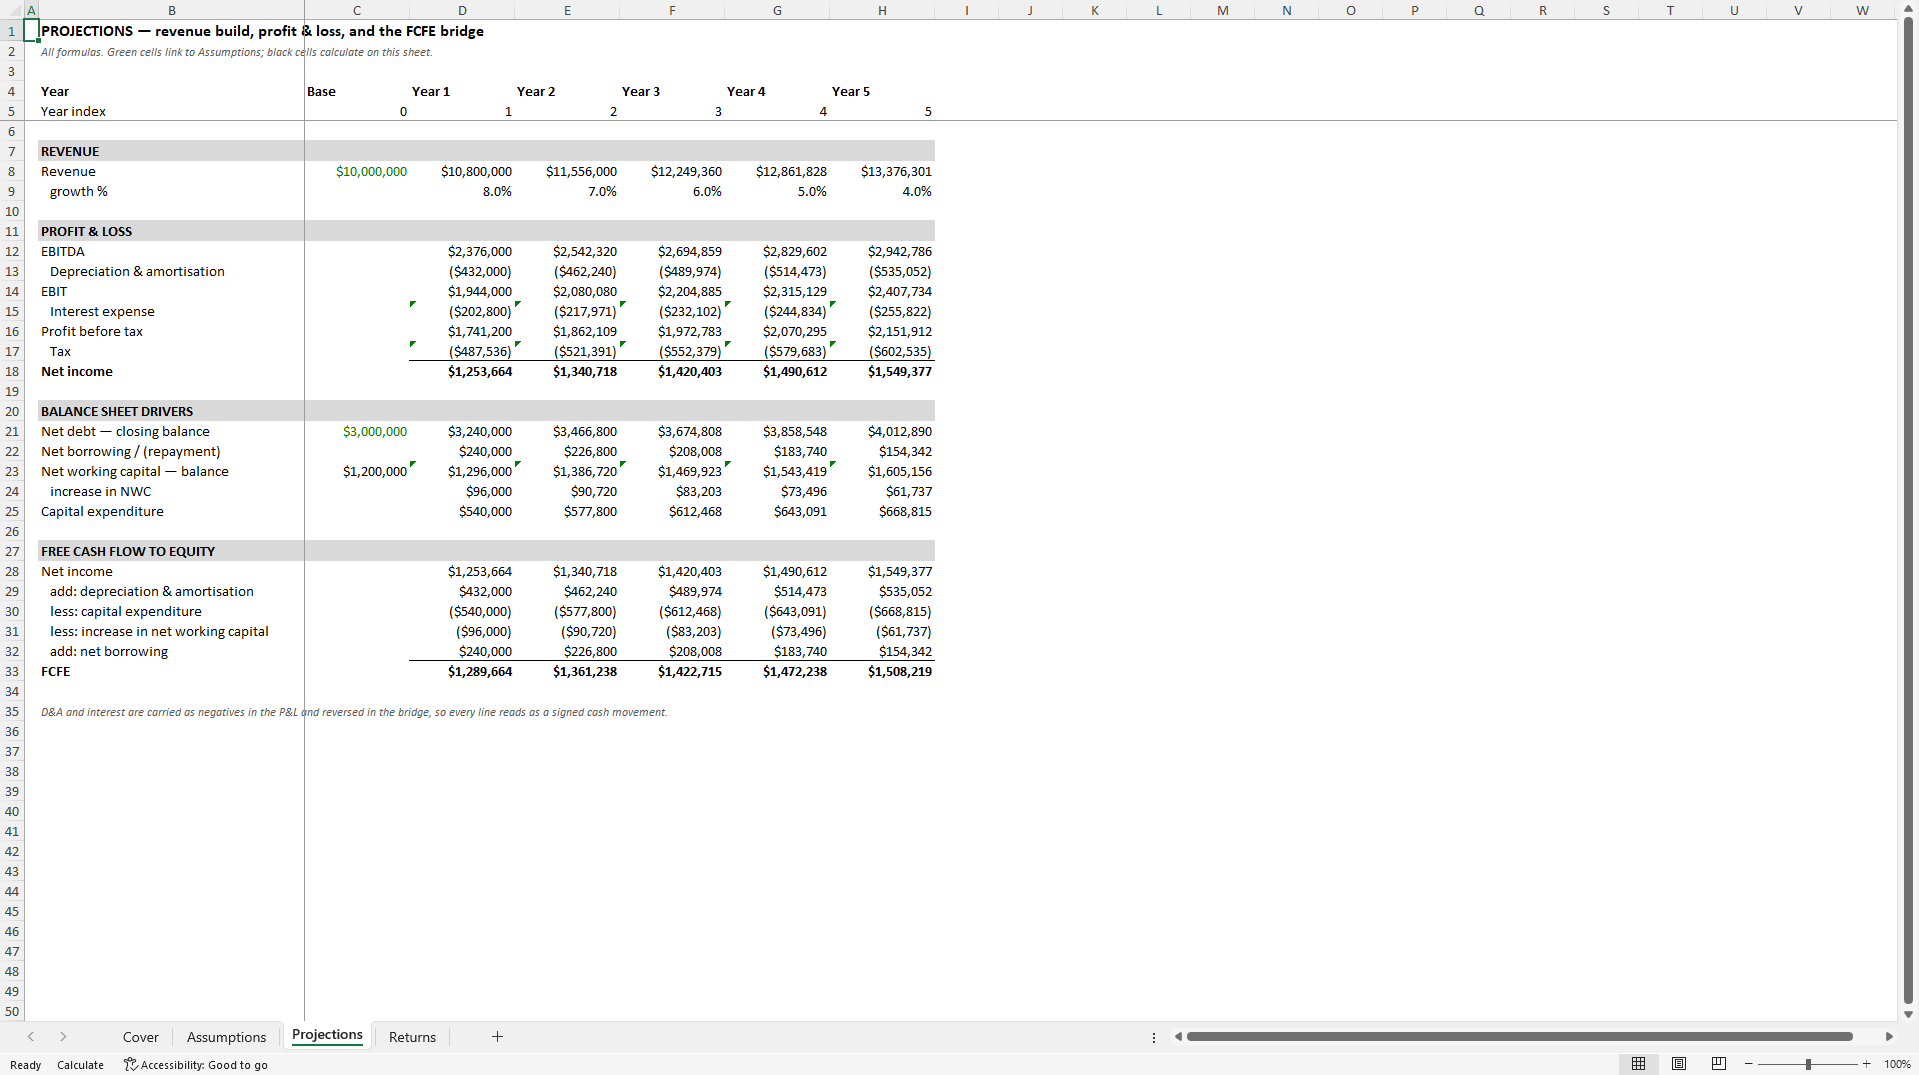This screenshot has width=1919, height=1075.
Task: Select Year 3 increase in NWC $83,203
Action: point(672,491)
